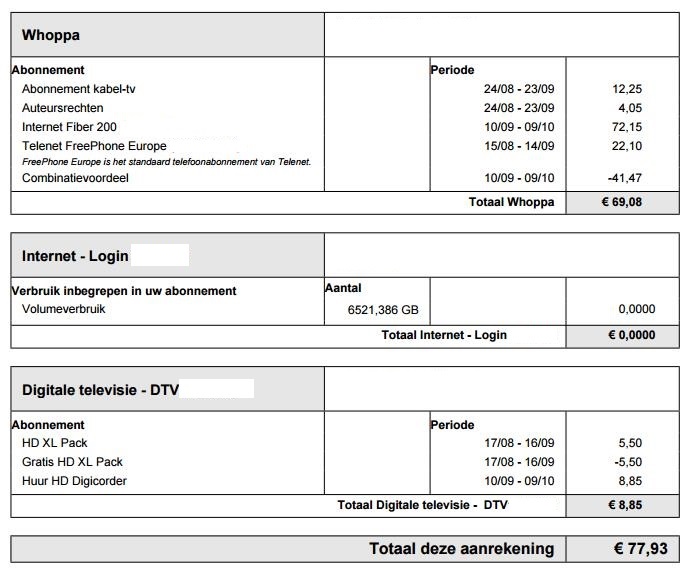Screen dimensions: 690x573
Task: Click the Combinatievoordeel amount -41,47
Action: (x=625, y=178)
